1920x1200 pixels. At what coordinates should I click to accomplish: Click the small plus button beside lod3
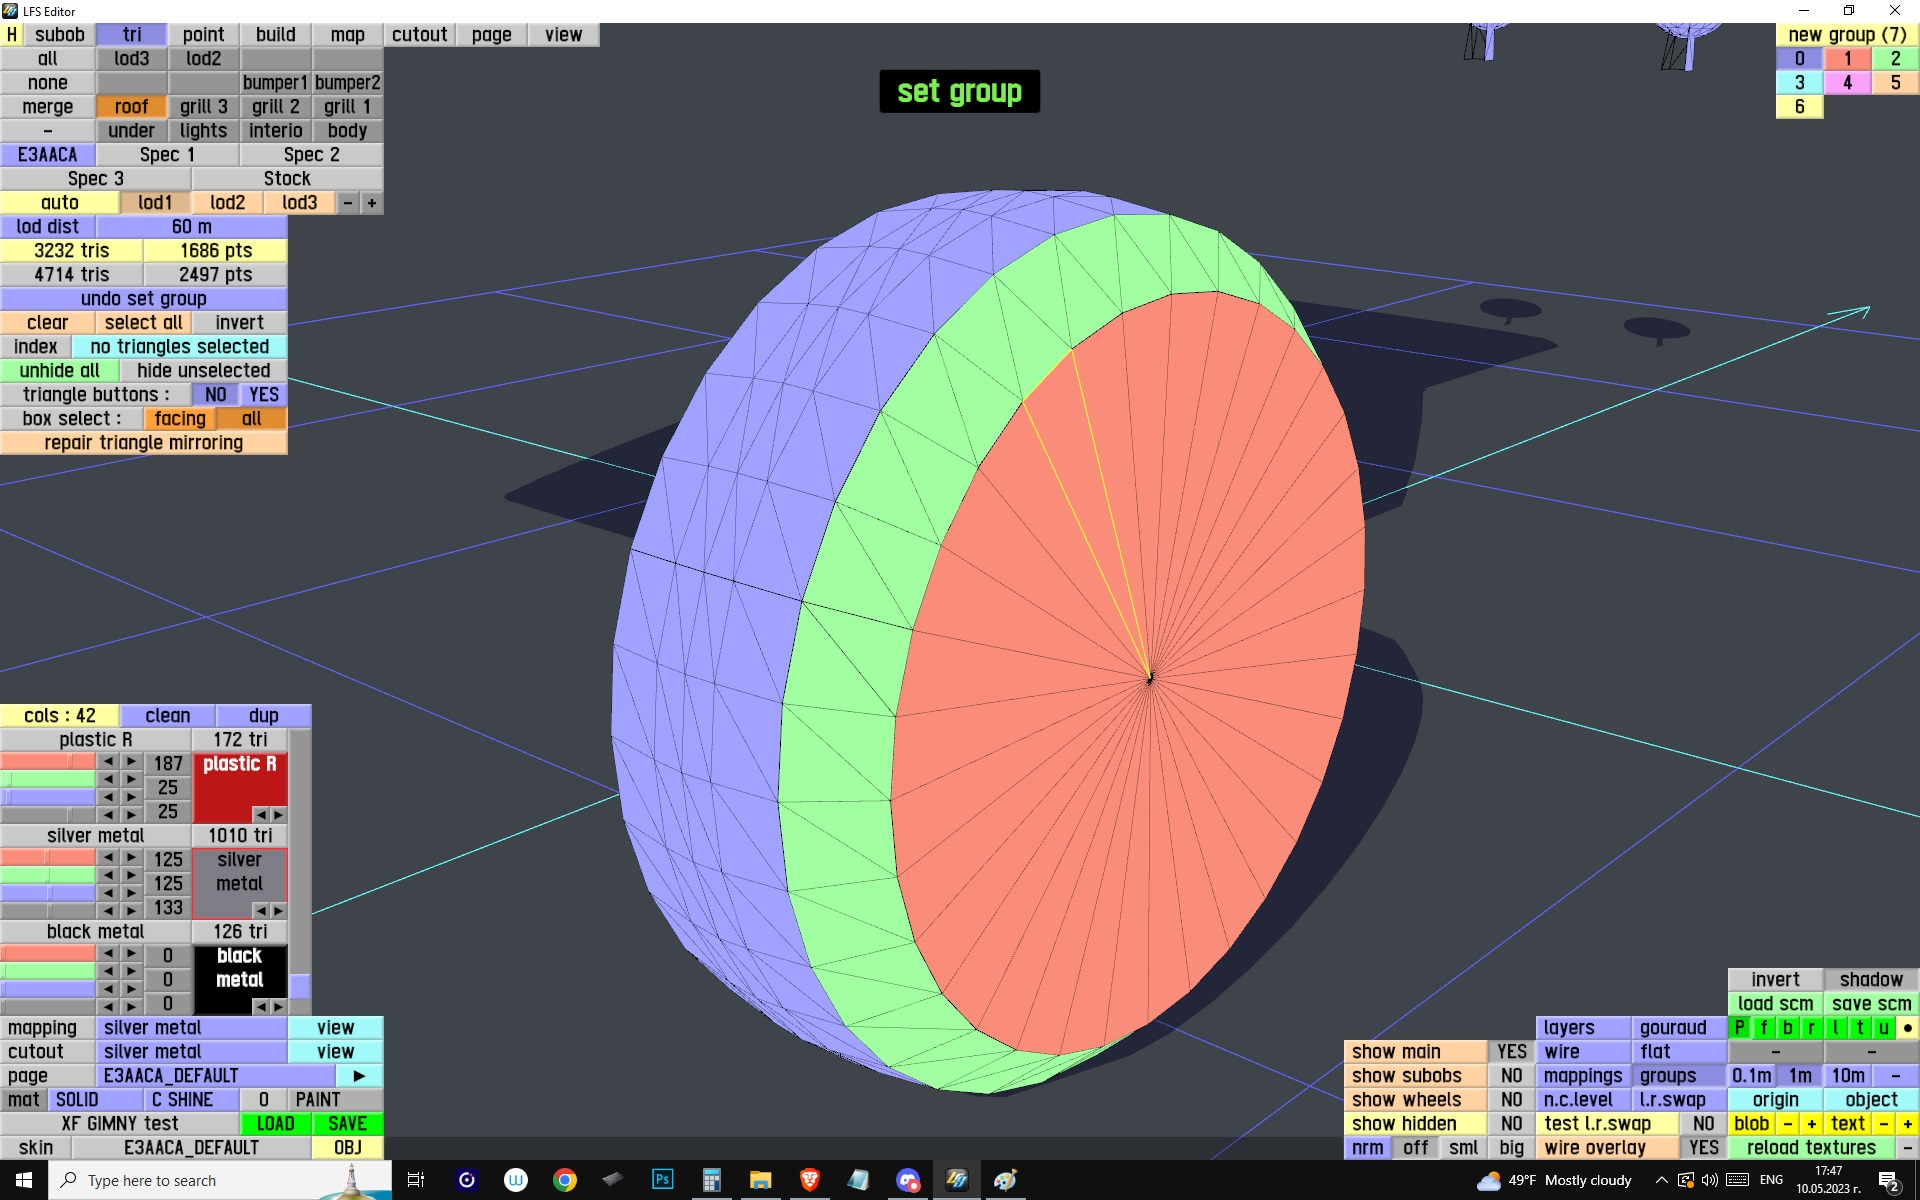coord(371,203)
